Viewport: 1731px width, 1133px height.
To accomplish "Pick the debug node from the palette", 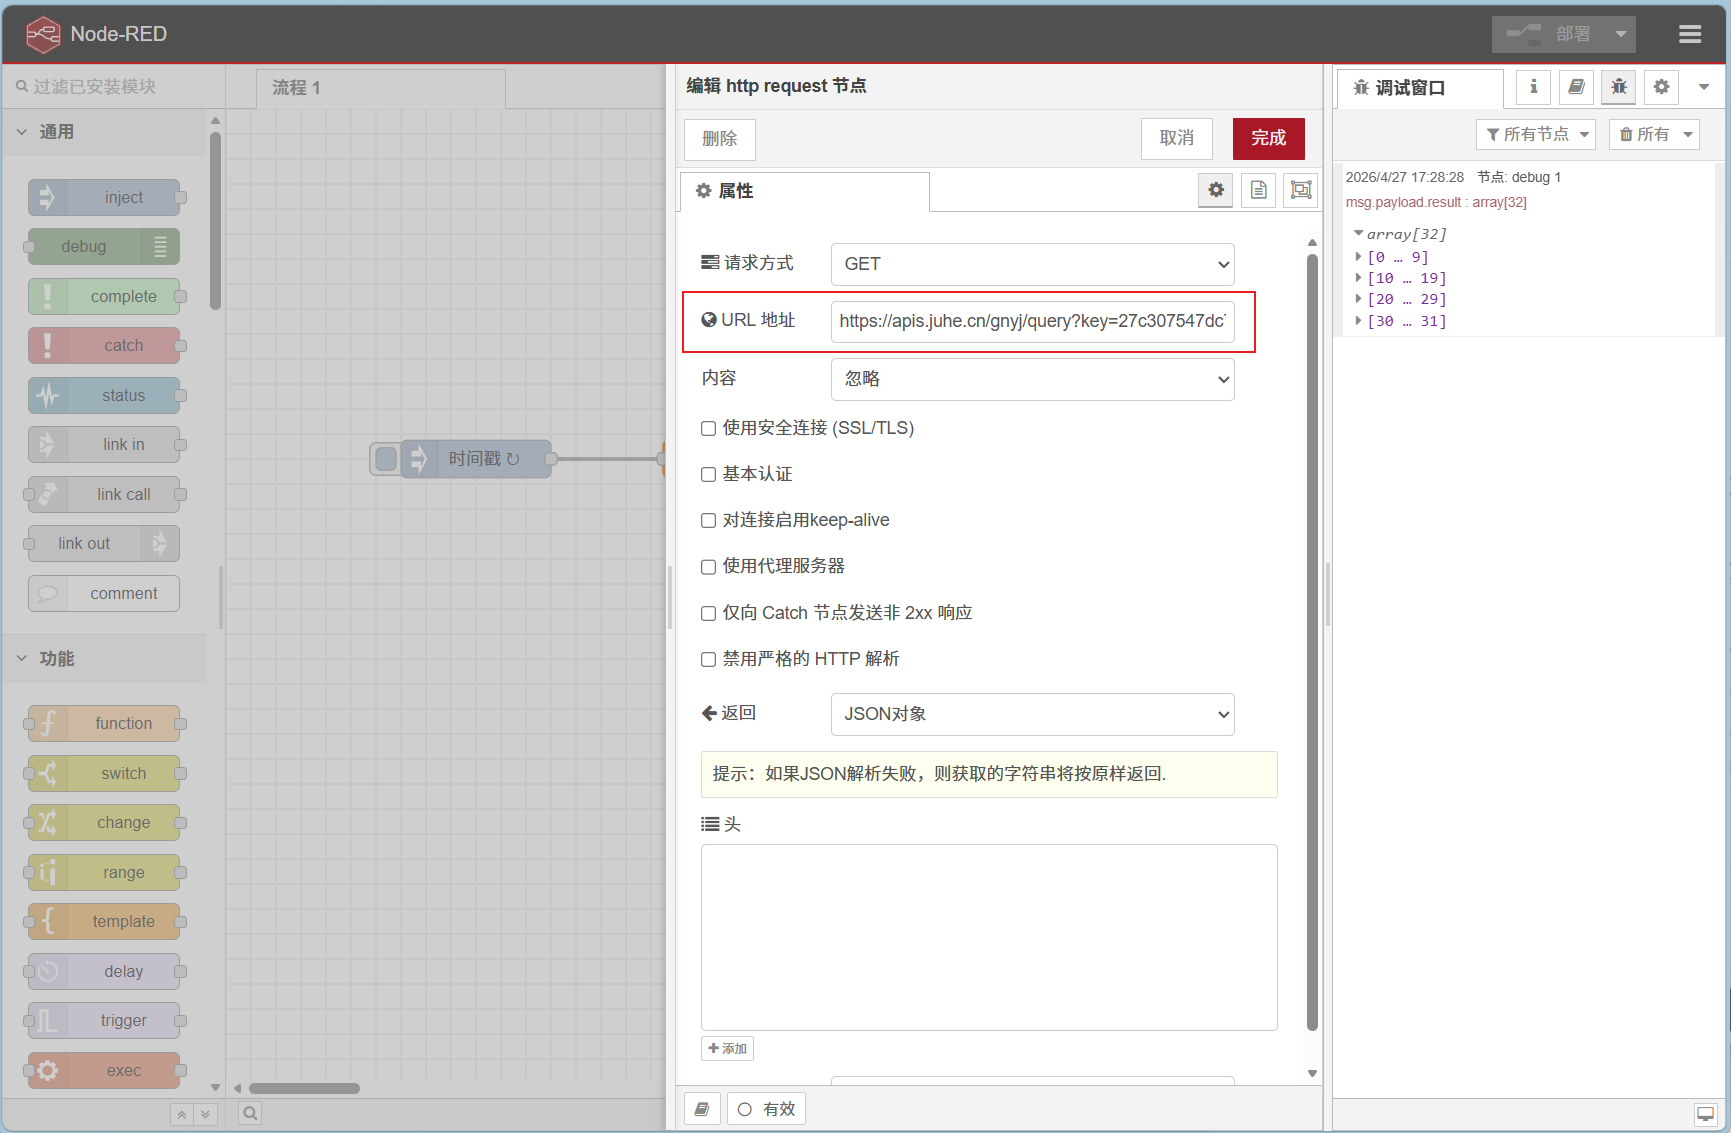I will [x=104, y=247].
